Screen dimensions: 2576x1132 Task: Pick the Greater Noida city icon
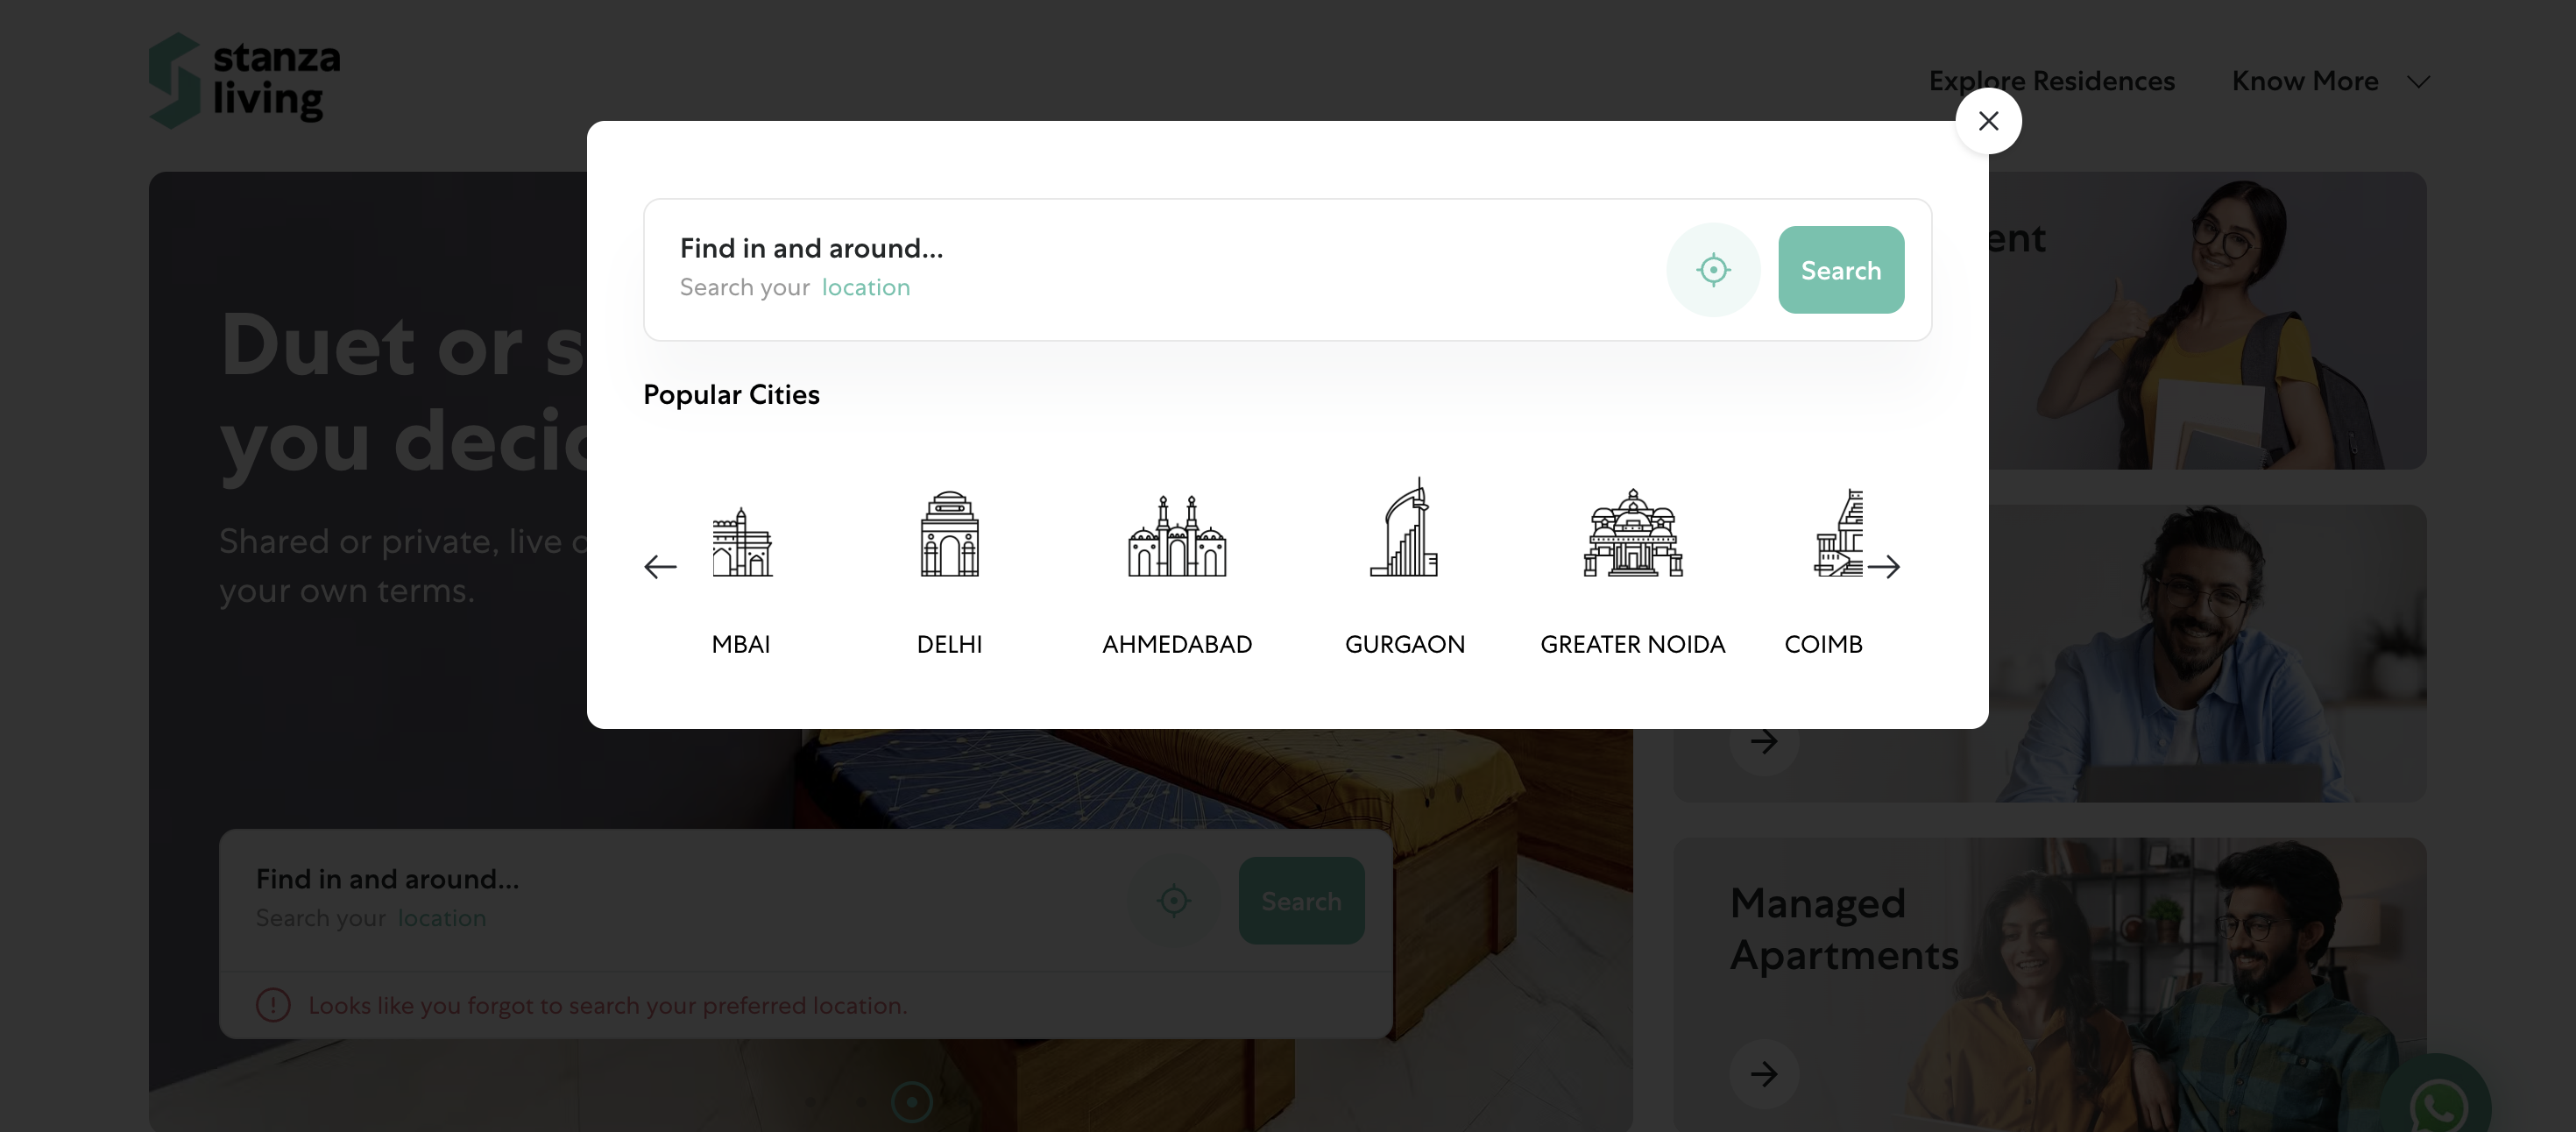[1632, 534]
